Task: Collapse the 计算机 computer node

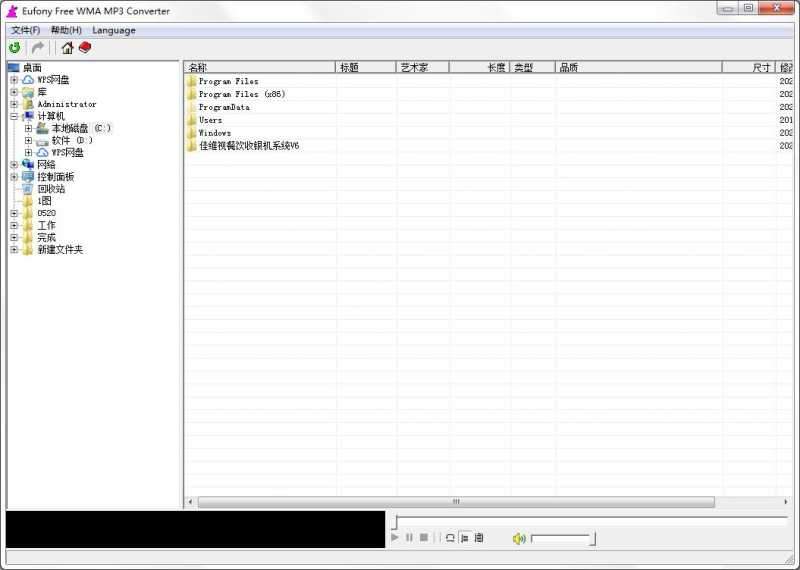Action: pos(14,116)
